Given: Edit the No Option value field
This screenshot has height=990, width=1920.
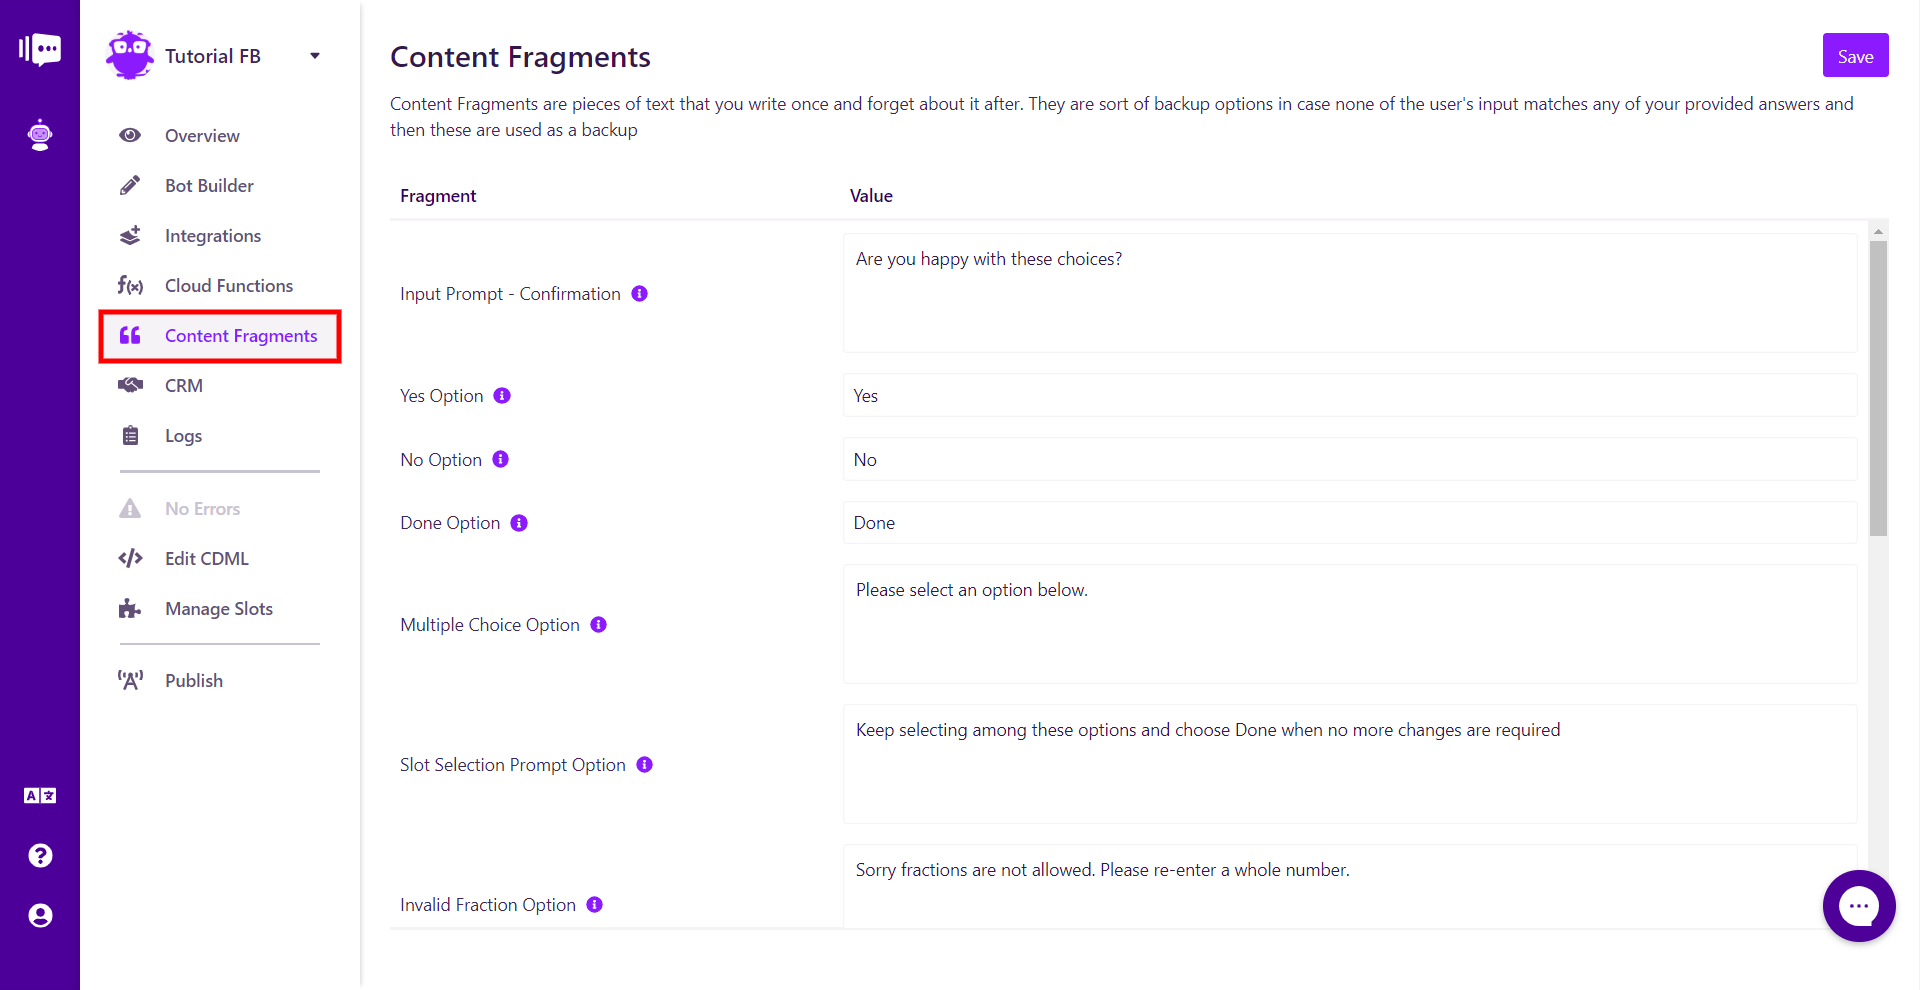Looking at the screenshot, I should click(1350, 459).
